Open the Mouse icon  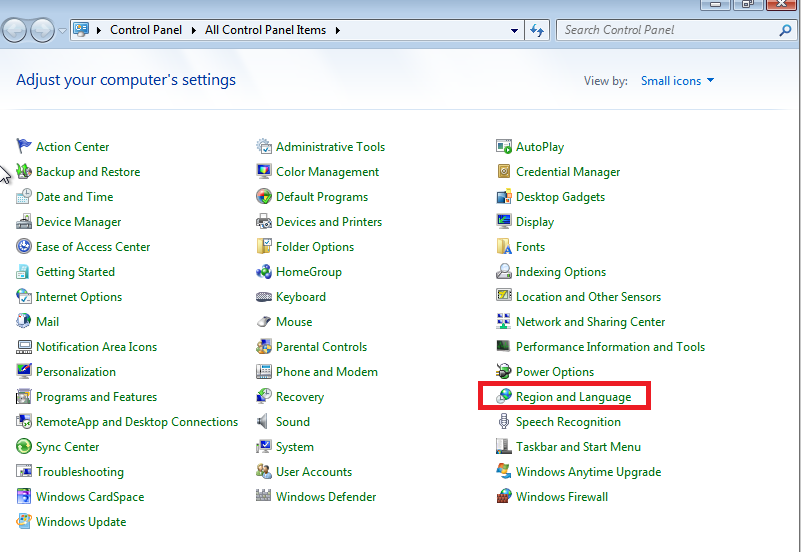[x=264, y=322]
